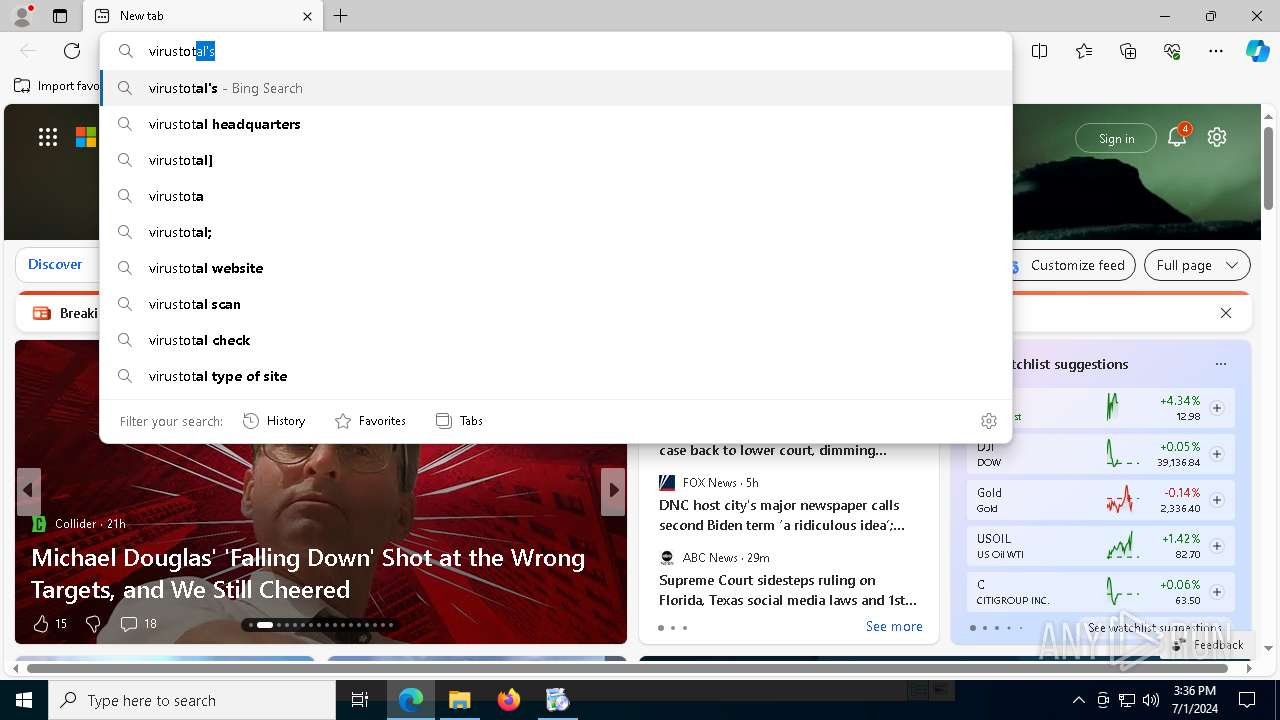Open Import favorites bookmark bar item
This screenshot has height=720, width=1280.
pos(56,86)
